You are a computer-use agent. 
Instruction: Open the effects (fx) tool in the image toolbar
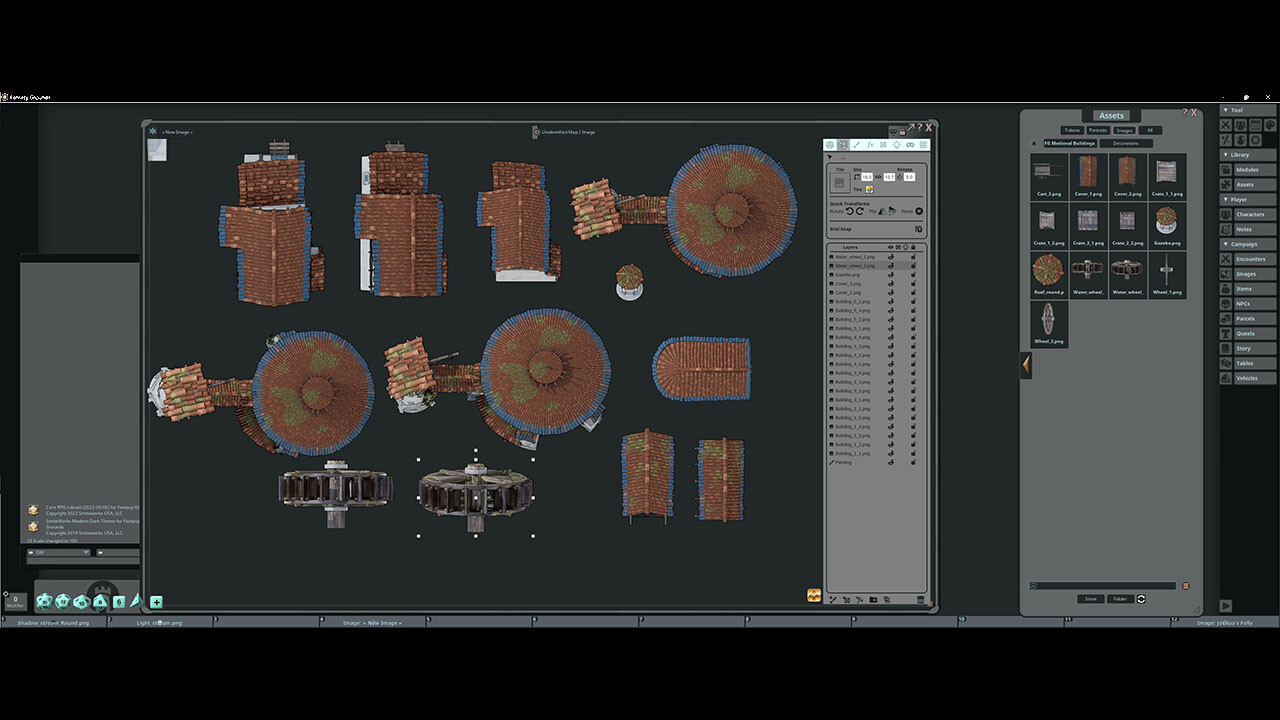[x=870, y=144]
